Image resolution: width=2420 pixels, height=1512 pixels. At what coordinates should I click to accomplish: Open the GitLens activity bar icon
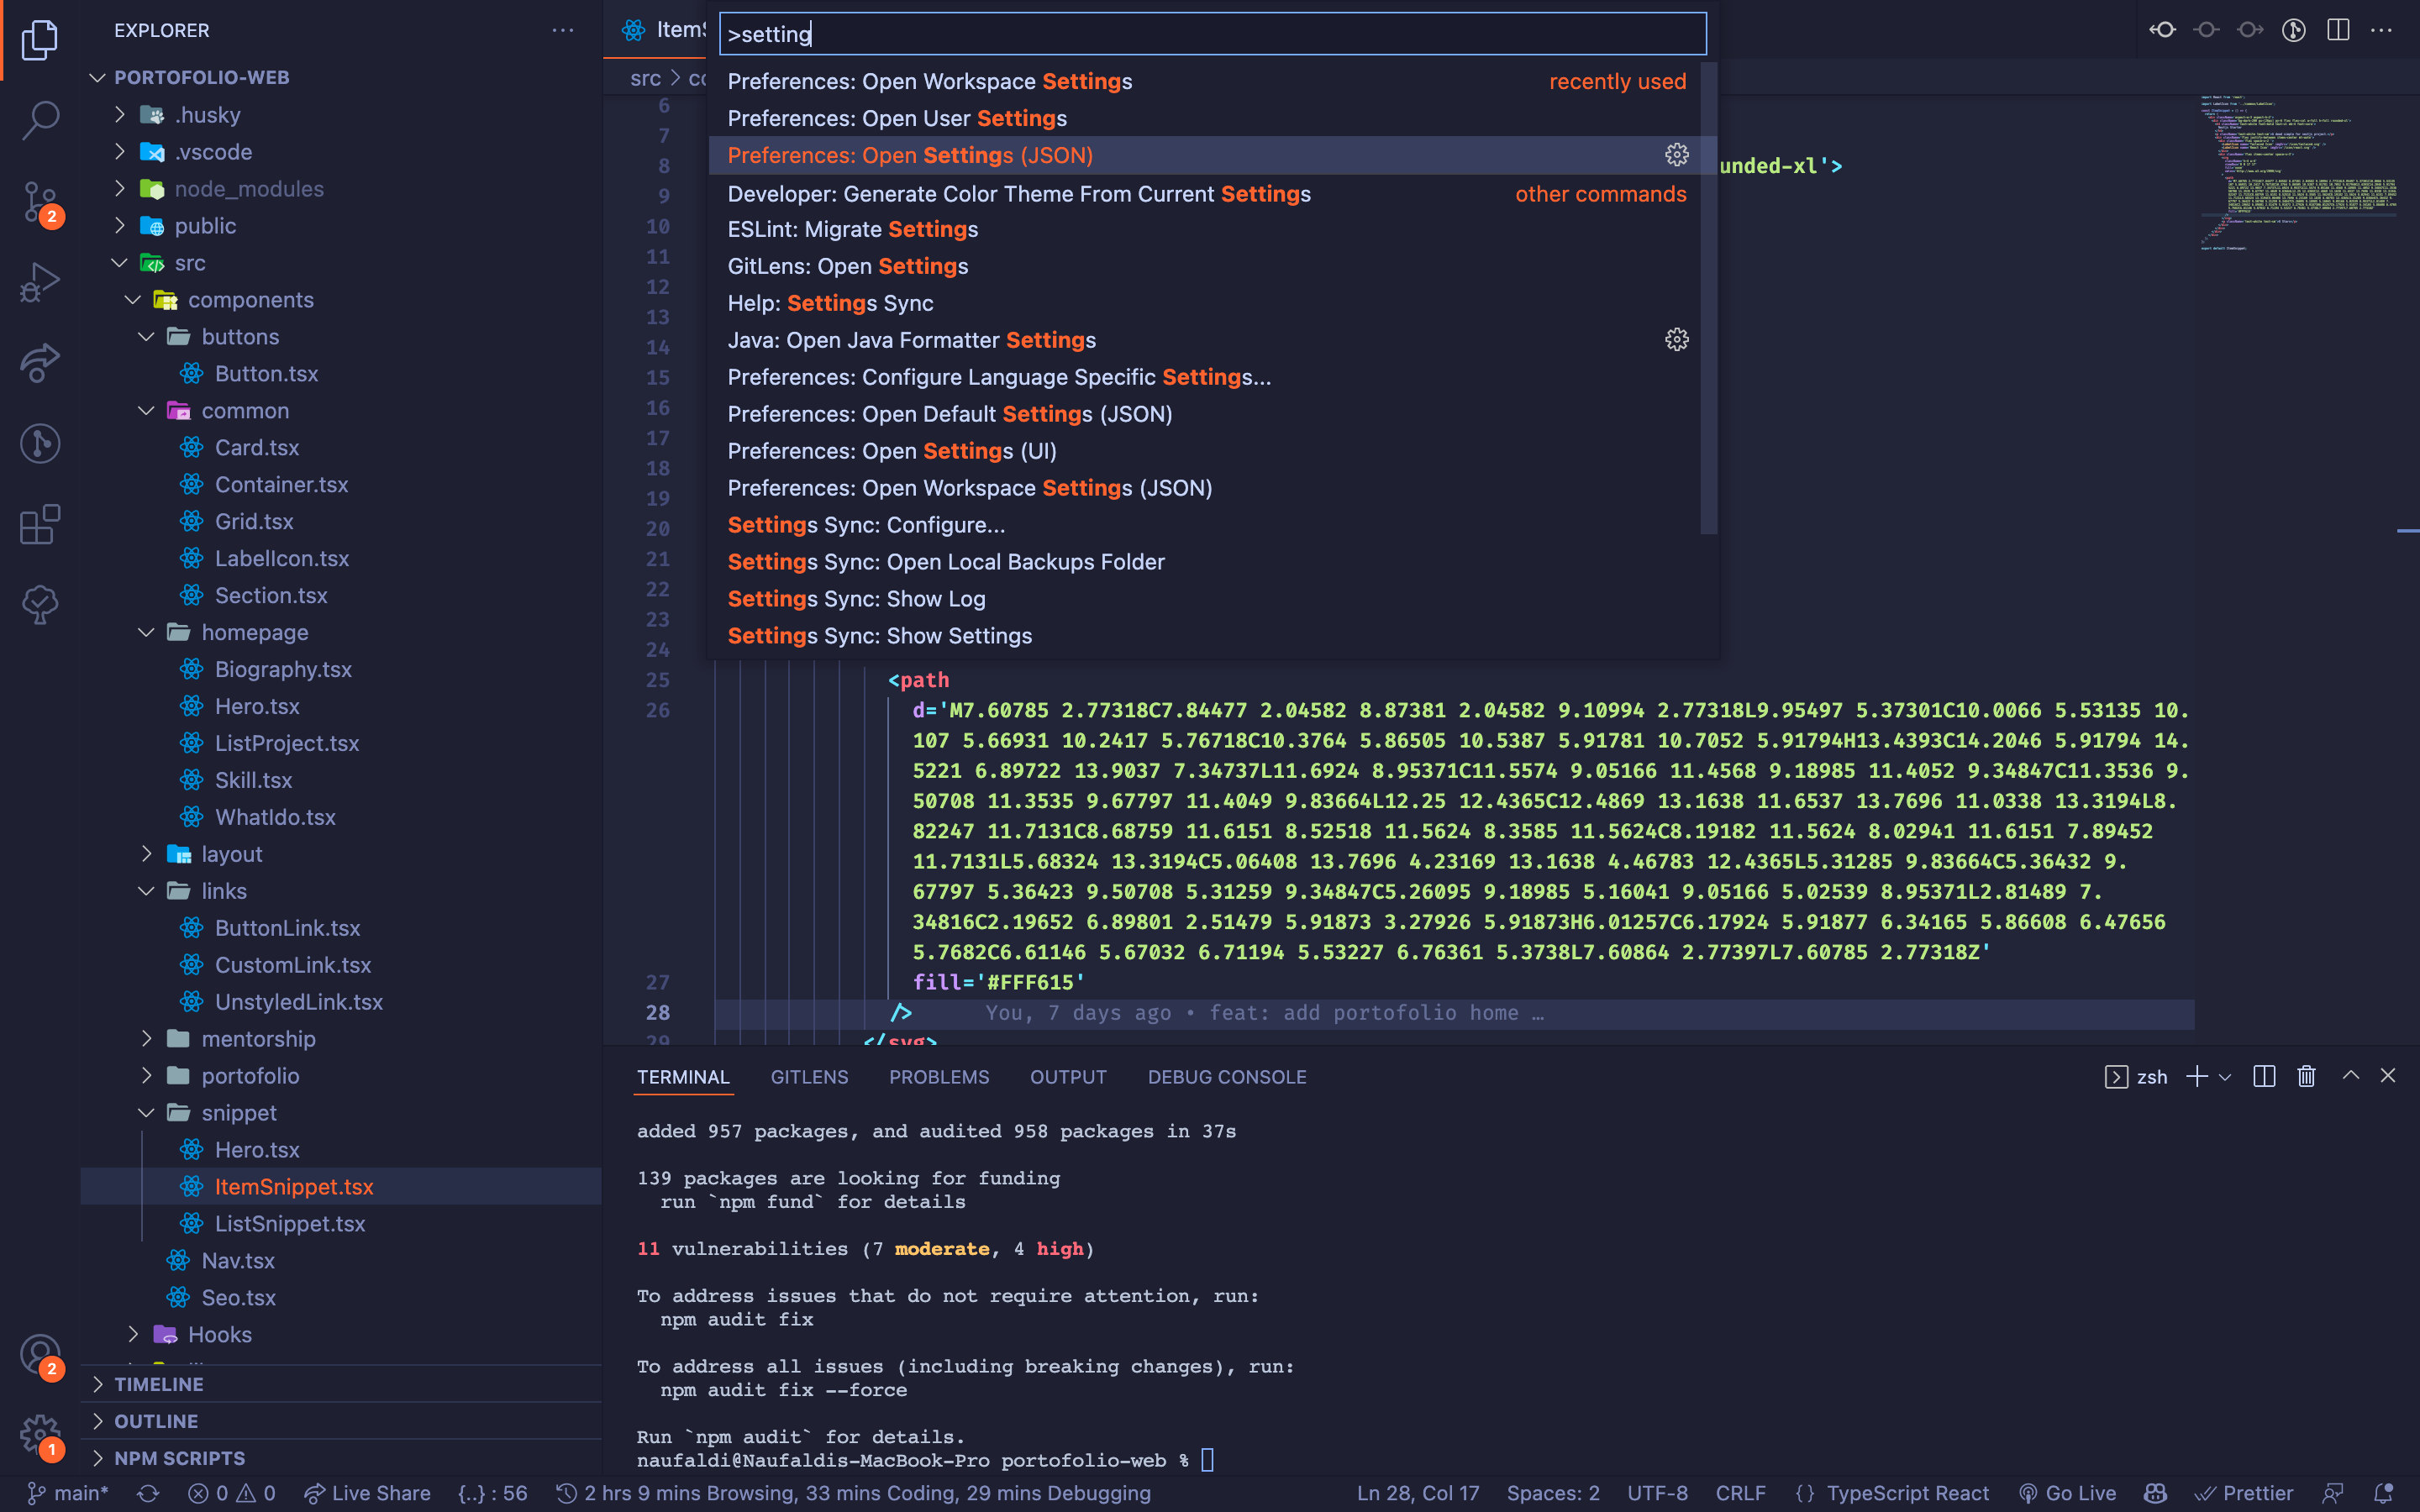tap(40, 443)
